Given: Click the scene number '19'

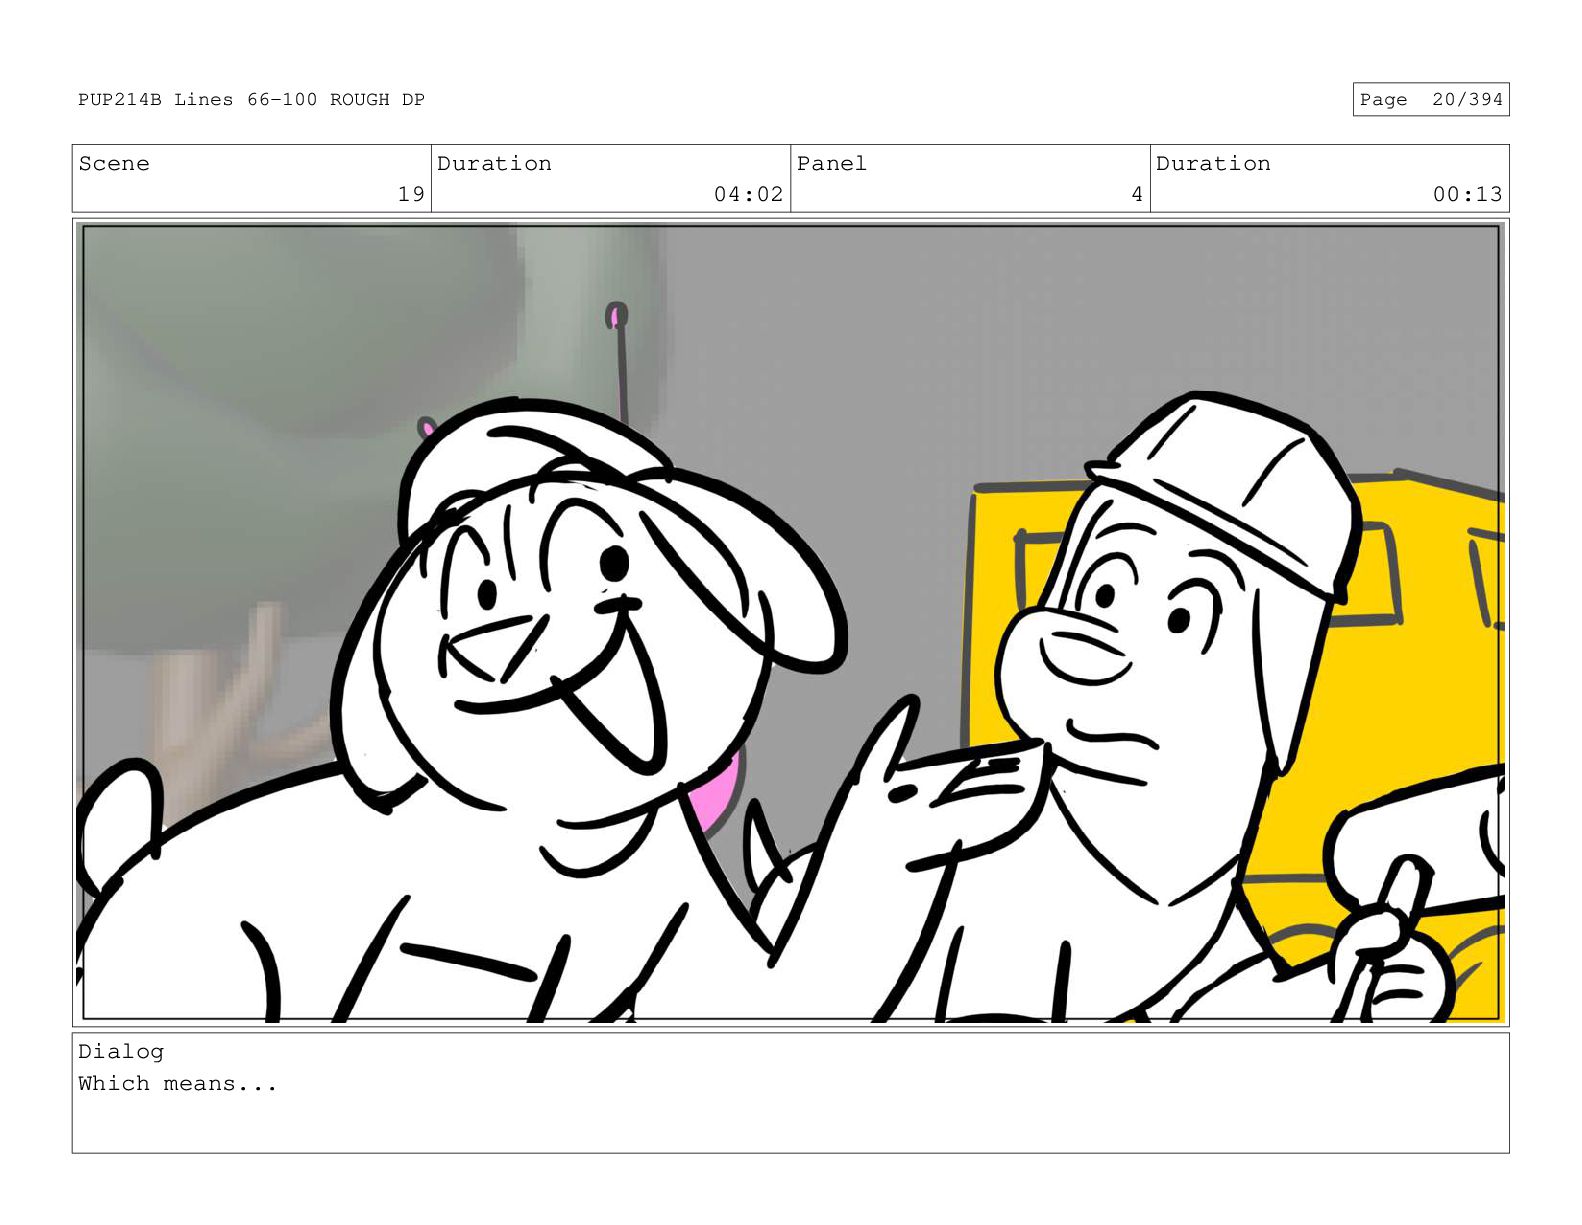Looking at the screenshot, I should [411, 194].
